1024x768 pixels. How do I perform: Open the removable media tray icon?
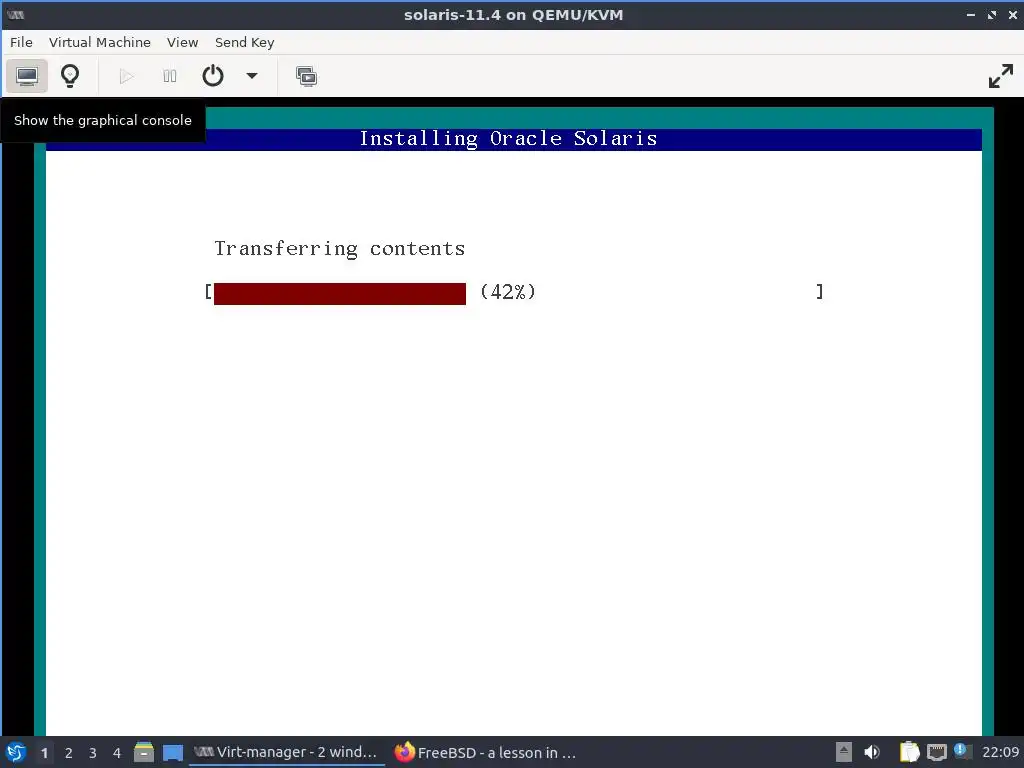coord(844,752)
